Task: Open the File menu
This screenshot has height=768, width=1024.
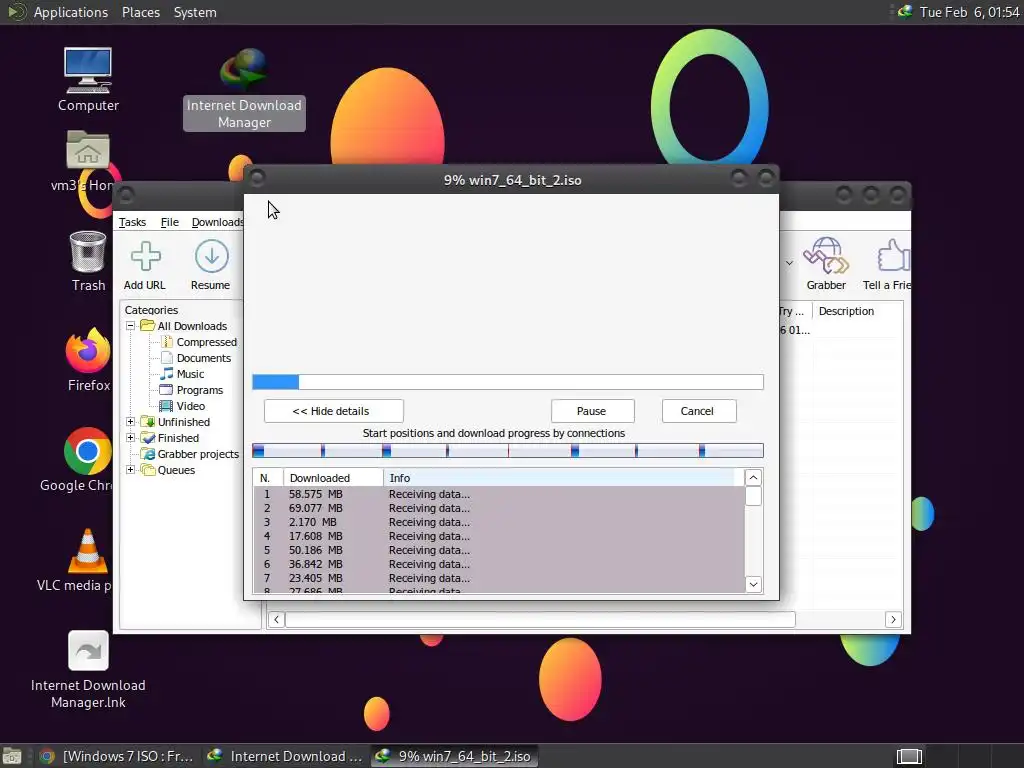Action: coord(170,222)
